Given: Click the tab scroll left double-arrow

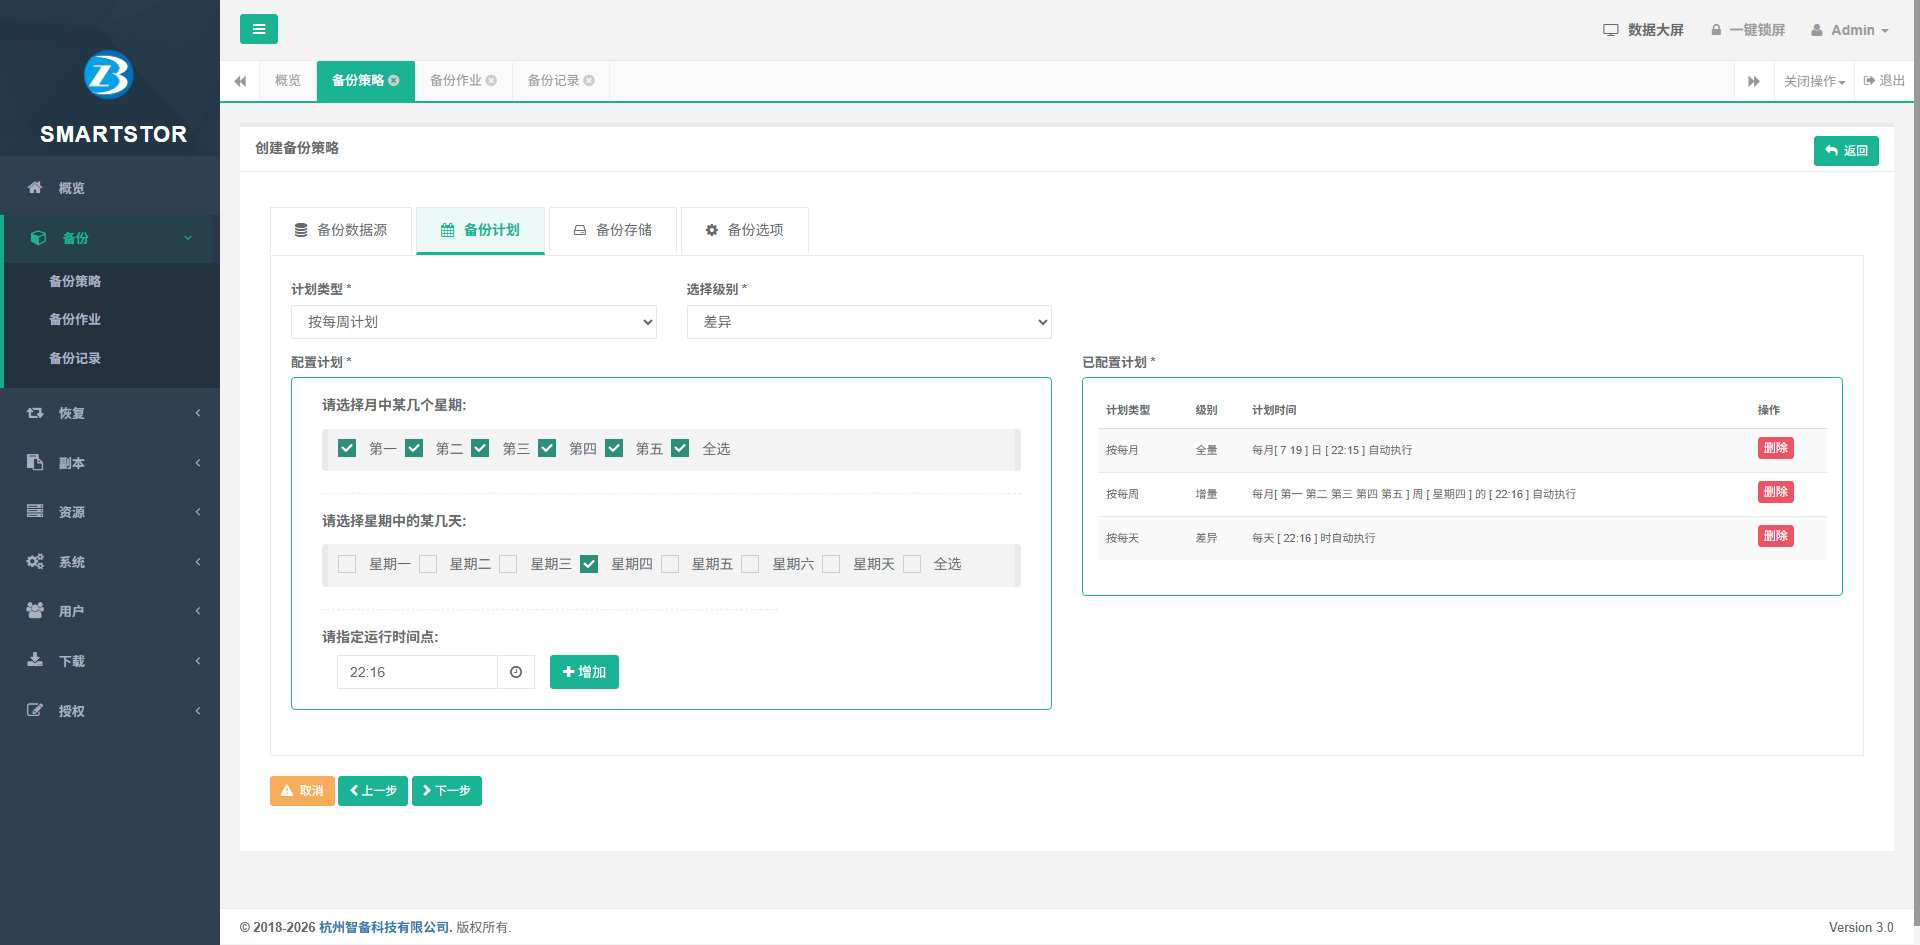Looking at the screenshot, I should coord(240,81).
